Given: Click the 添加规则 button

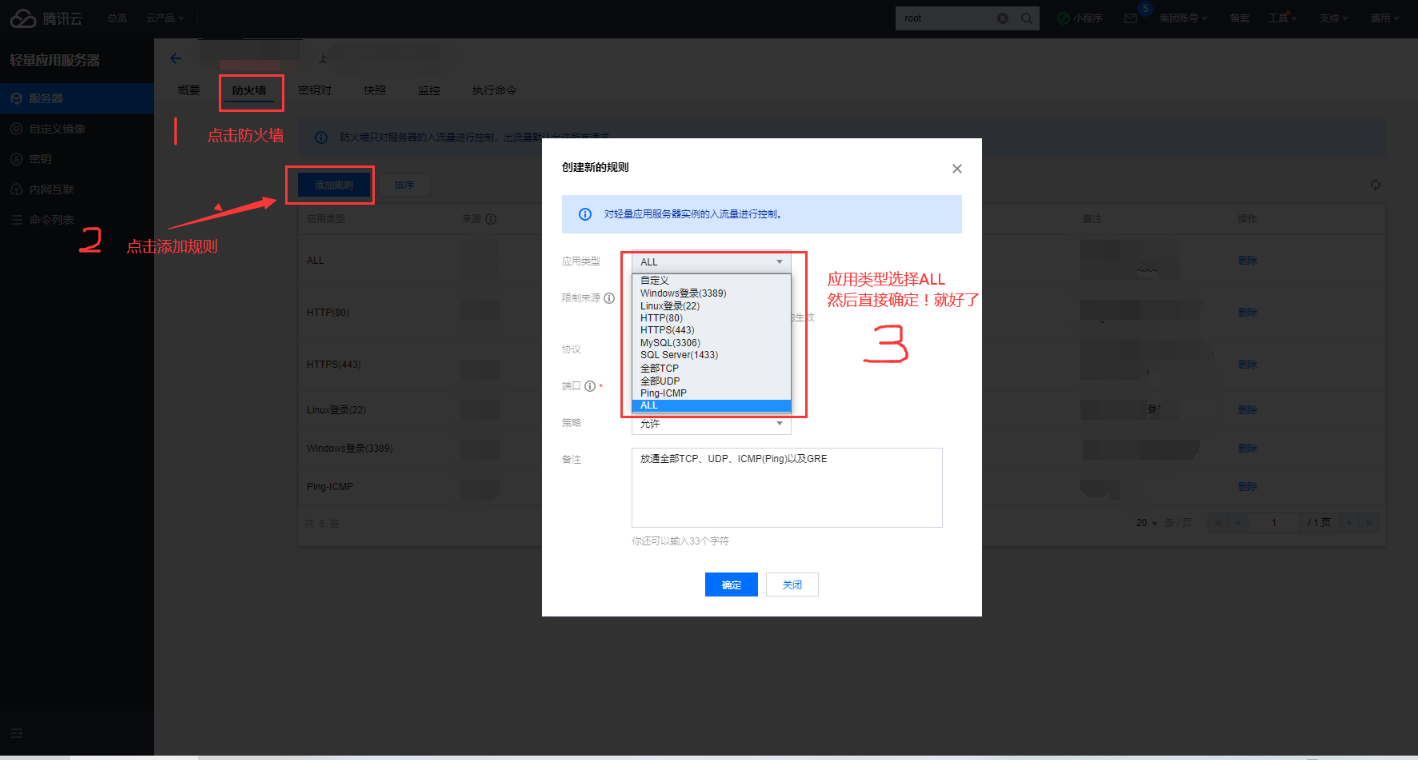Looking at the screenshot, I should [x=333, y=185].
